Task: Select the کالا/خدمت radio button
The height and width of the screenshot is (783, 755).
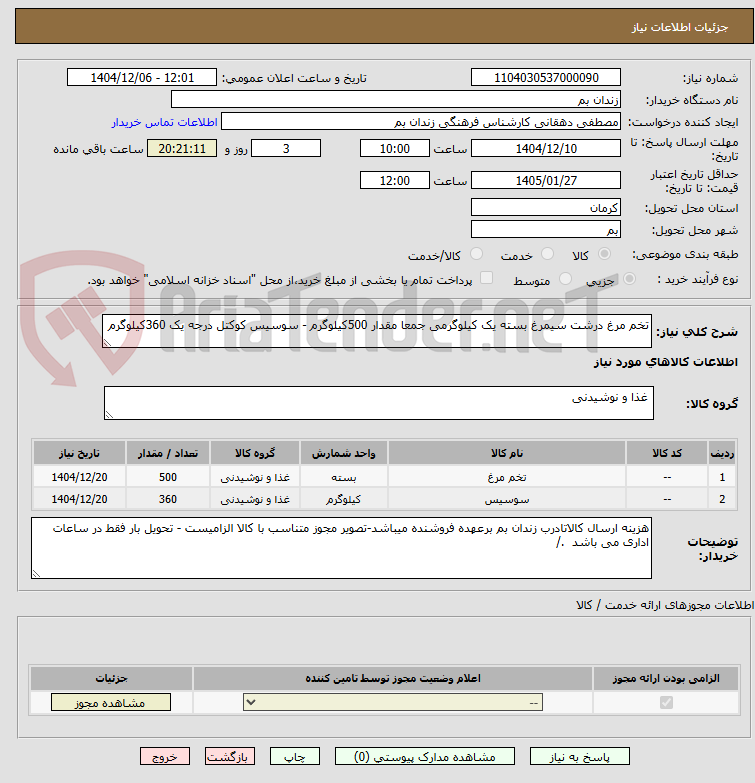Action: [x=476, y=254]
